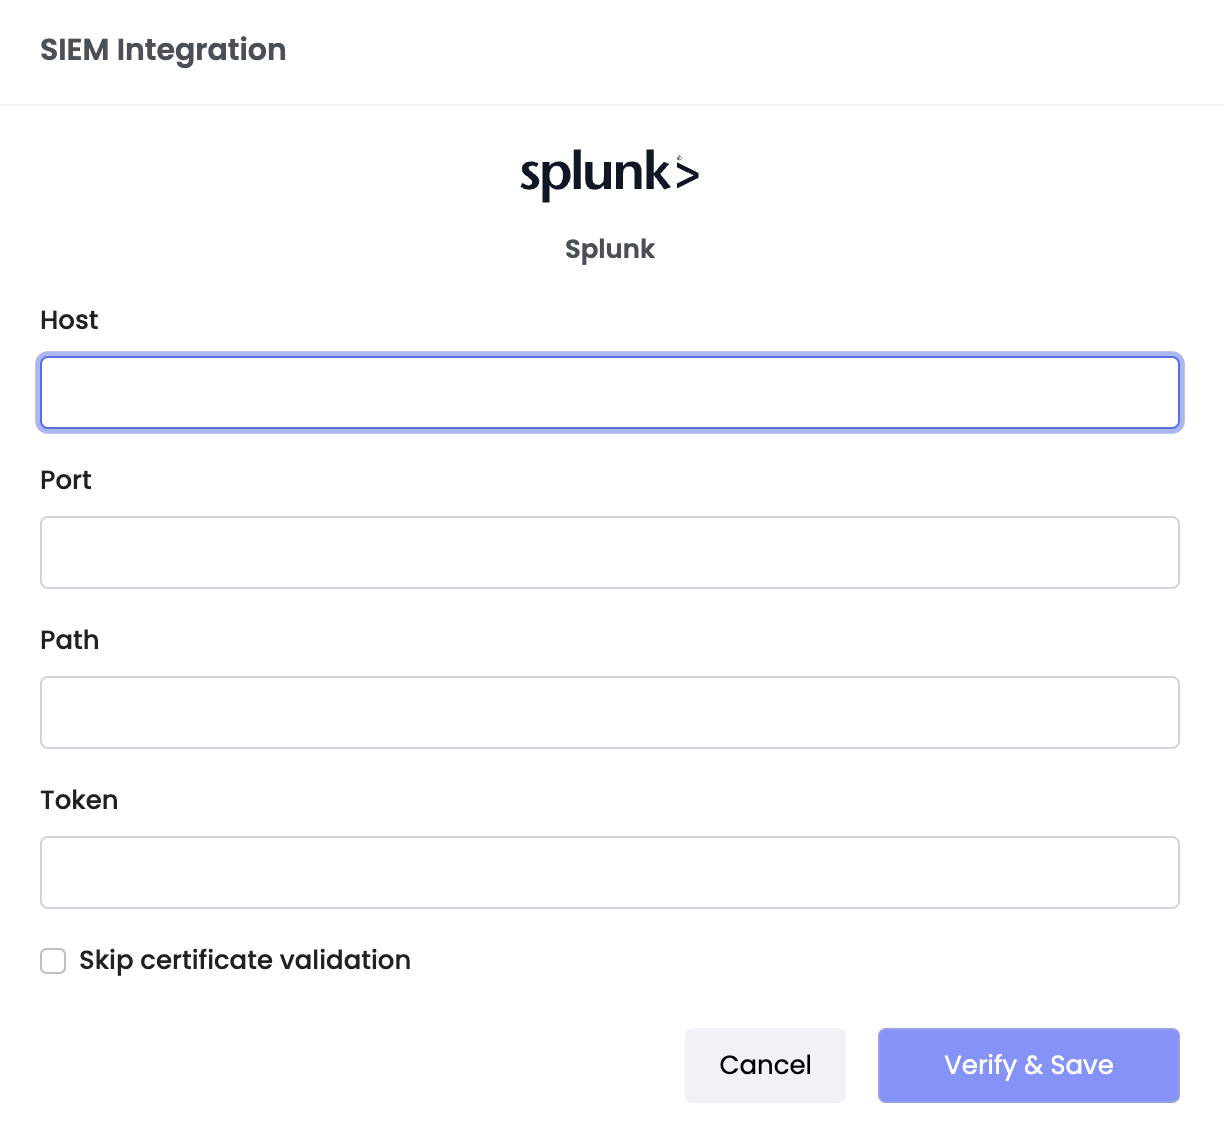Activate the Token input field
This screenshot has width=1224, height=1144.
tap(610, 872)
